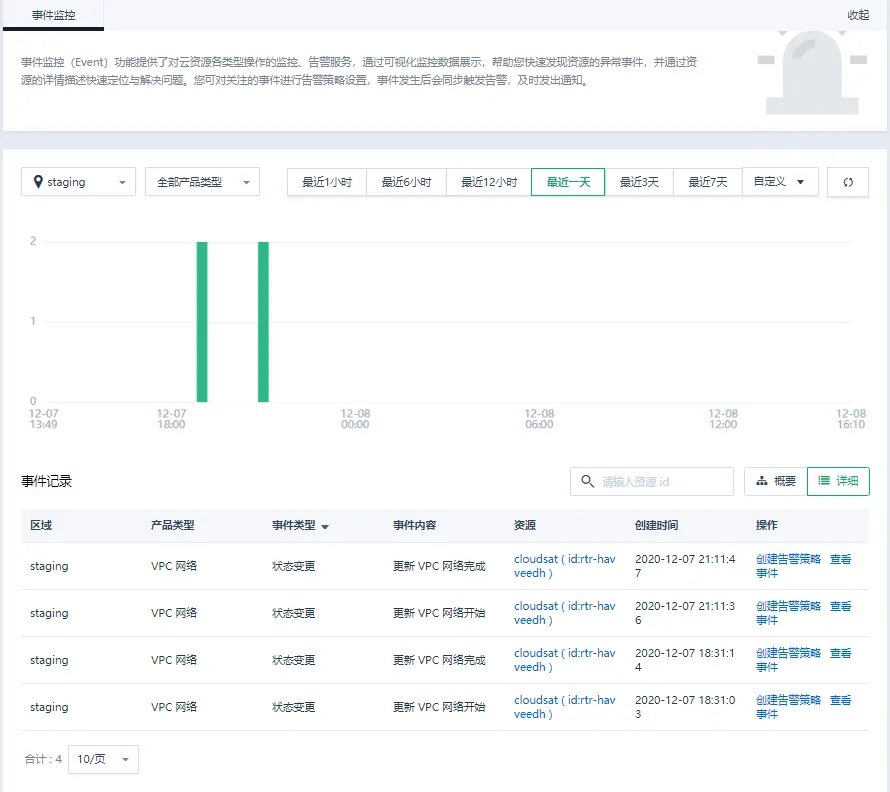This screenshot has height=792, width=890.
Task: Click the alarm illustration in the banner
Action: click(811, 72)
